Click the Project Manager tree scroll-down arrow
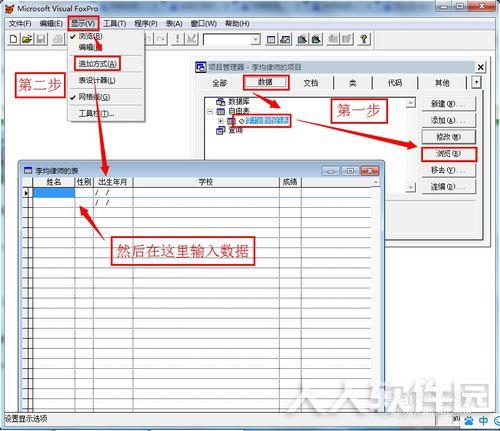The height and width of the screenshot is (431, 500). (411, 187)
